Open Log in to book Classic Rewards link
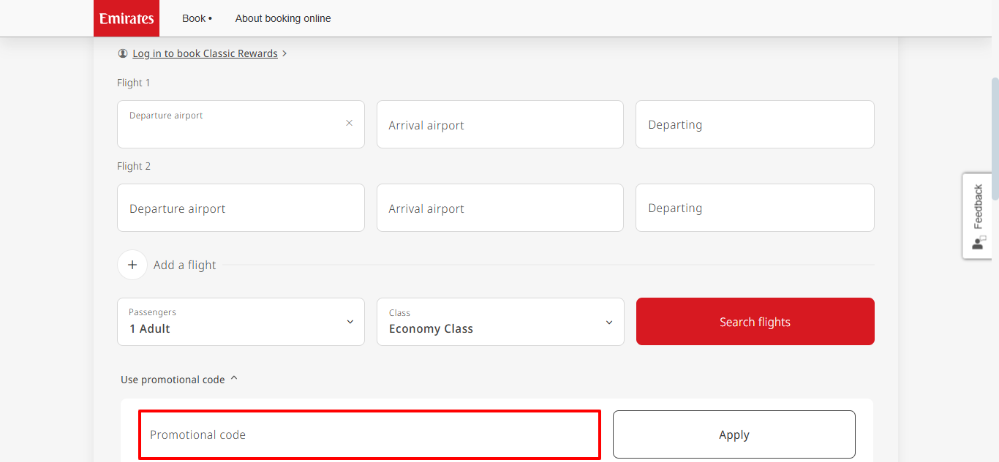This screenshot has width=999, height=462. 205,54
